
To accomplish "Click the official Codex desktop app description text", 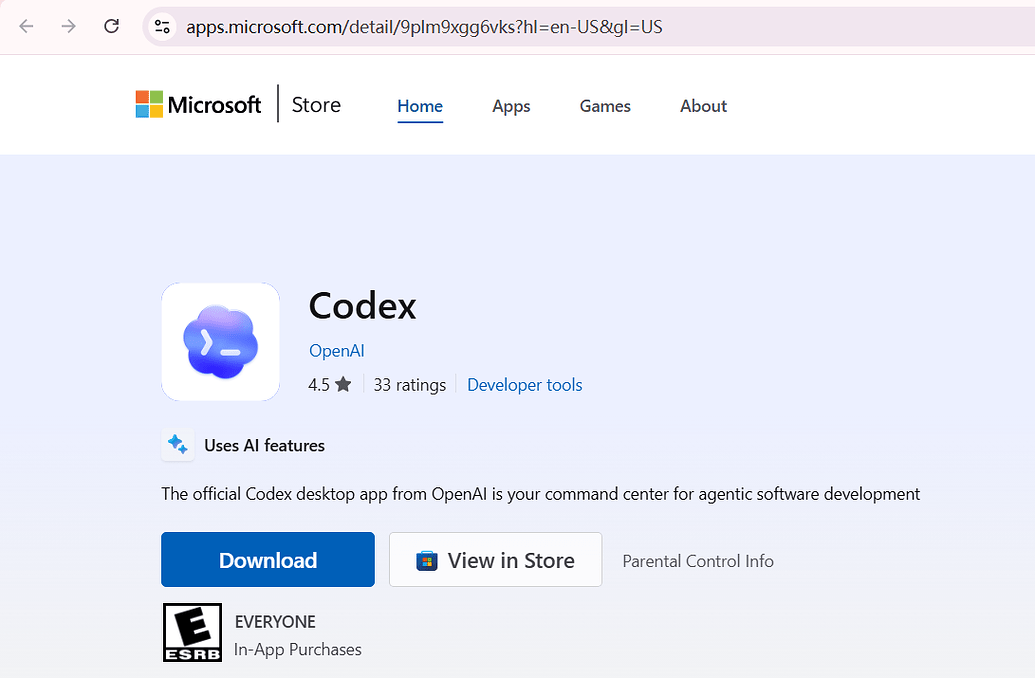I will click(x=541, y=494).
